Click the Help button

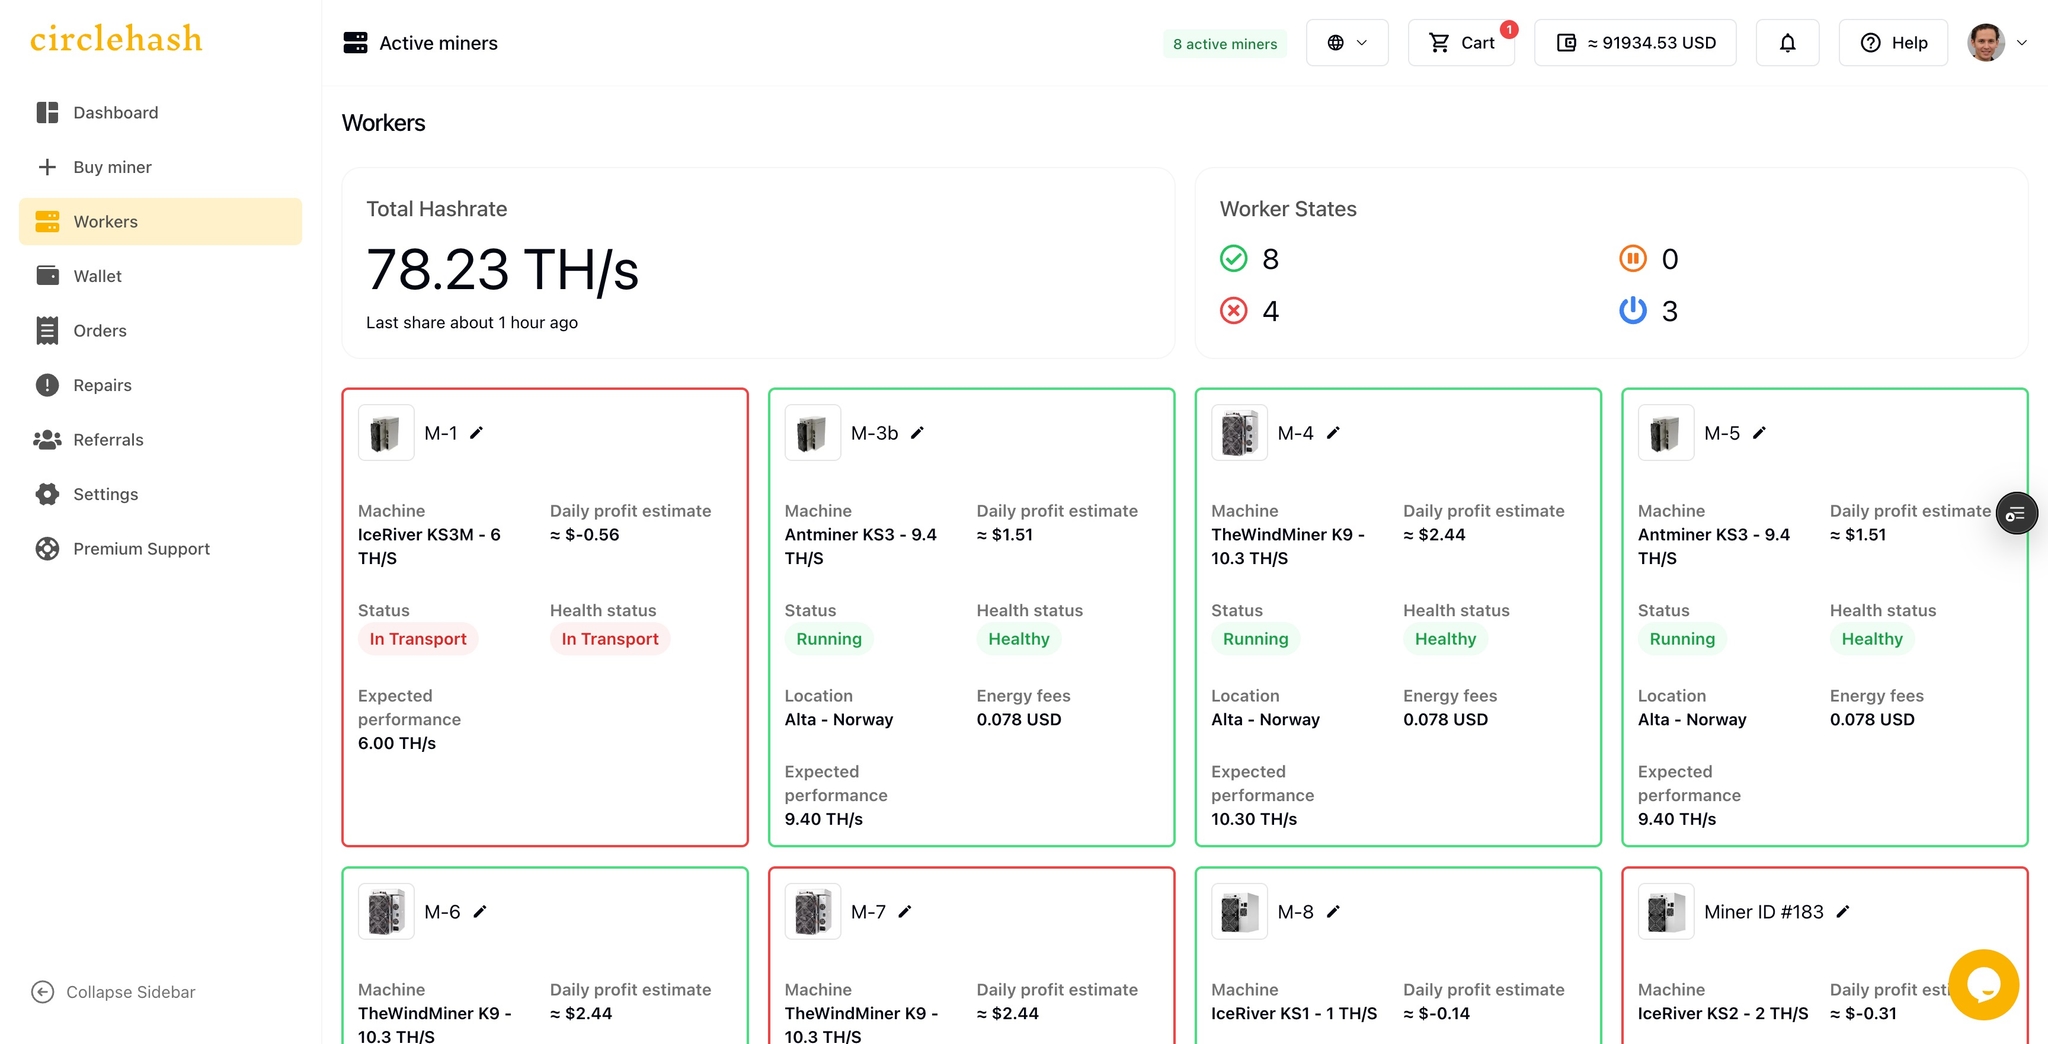click(x=1893, y=43)
